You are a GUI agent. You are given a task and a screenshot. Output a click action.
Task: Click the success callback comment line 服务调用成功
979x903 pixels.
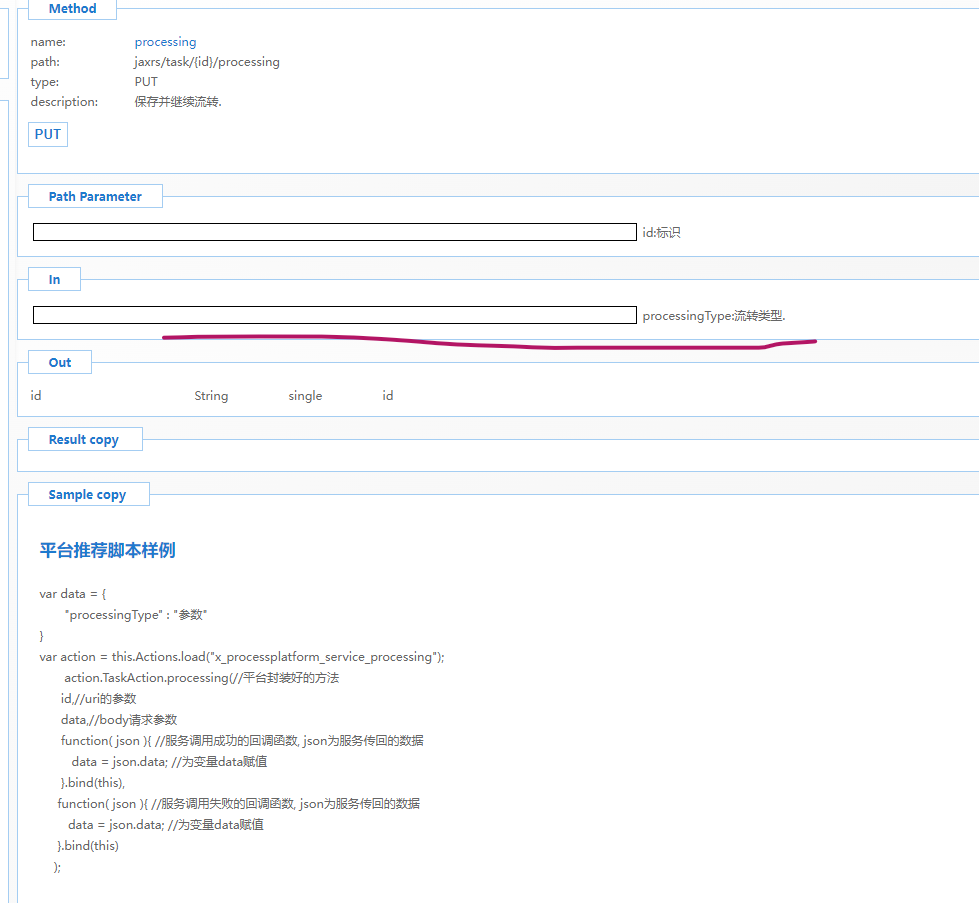click(x=242, y=741)
